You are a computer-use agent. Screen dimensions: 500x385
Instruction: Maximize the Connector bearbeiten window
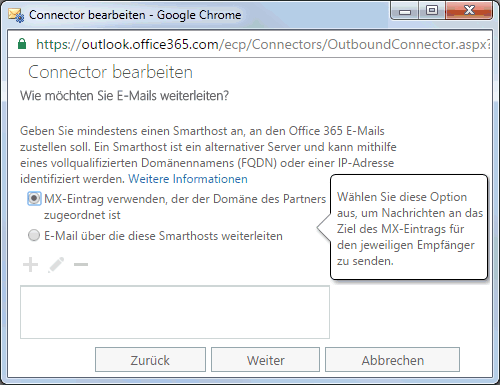click(431, 11)
